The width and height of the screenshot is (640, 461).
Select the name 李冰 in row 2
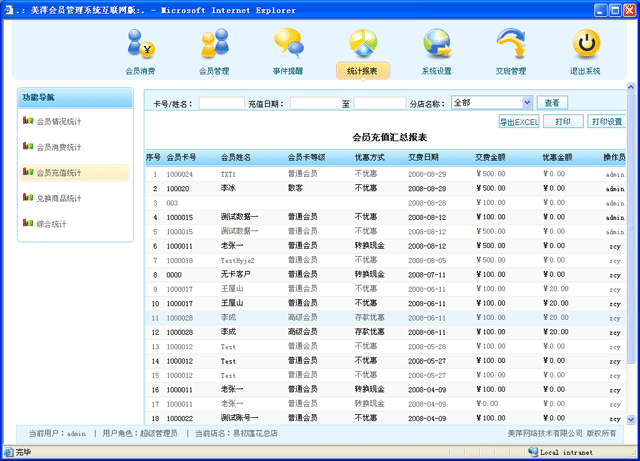pyautogui.click(x=228, y=188)
